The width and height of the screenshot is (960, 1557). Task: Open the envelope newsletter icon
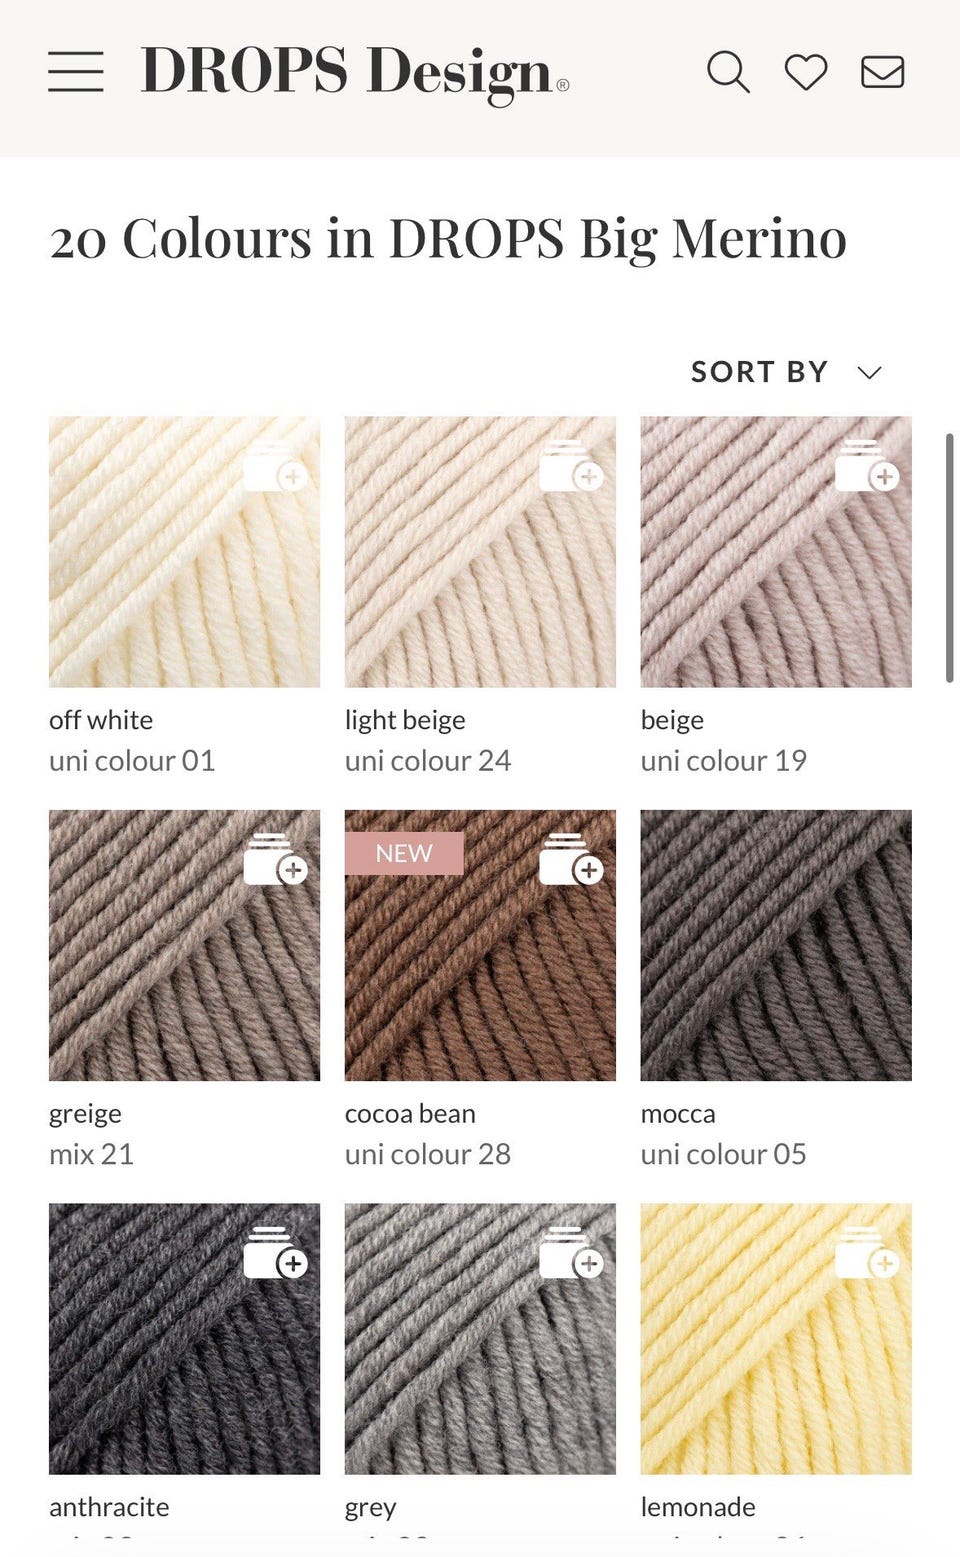tap(883, 72)
